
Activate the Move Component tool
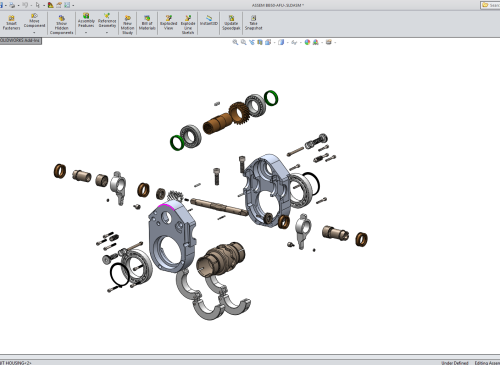point(34,21)
